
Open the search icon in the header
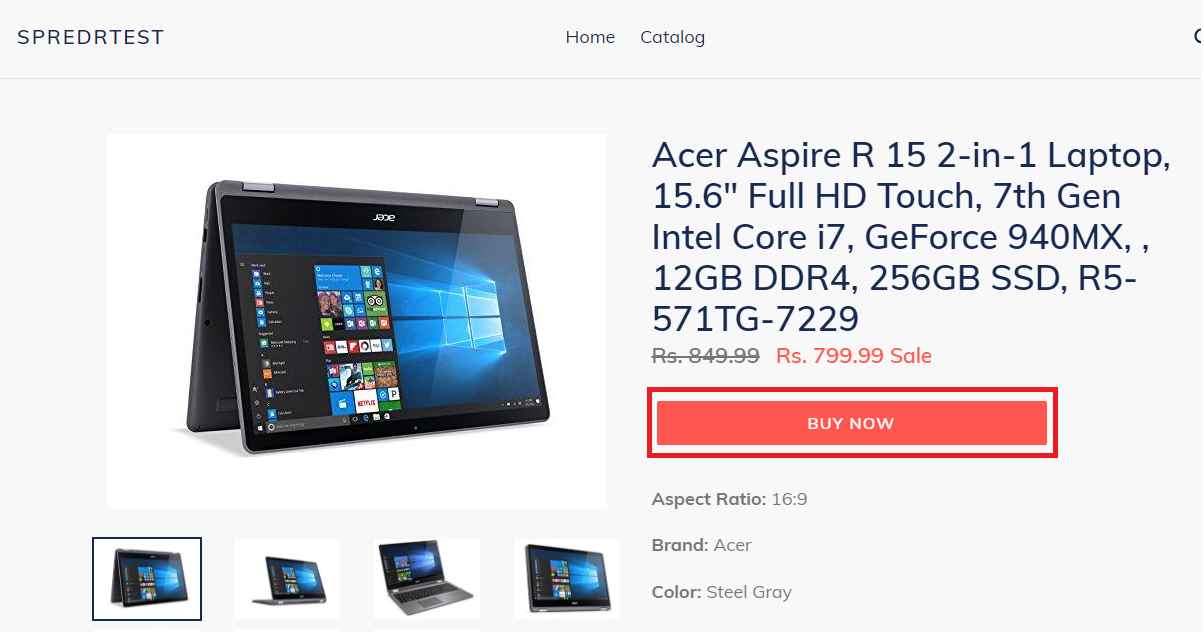(1198, 37)
